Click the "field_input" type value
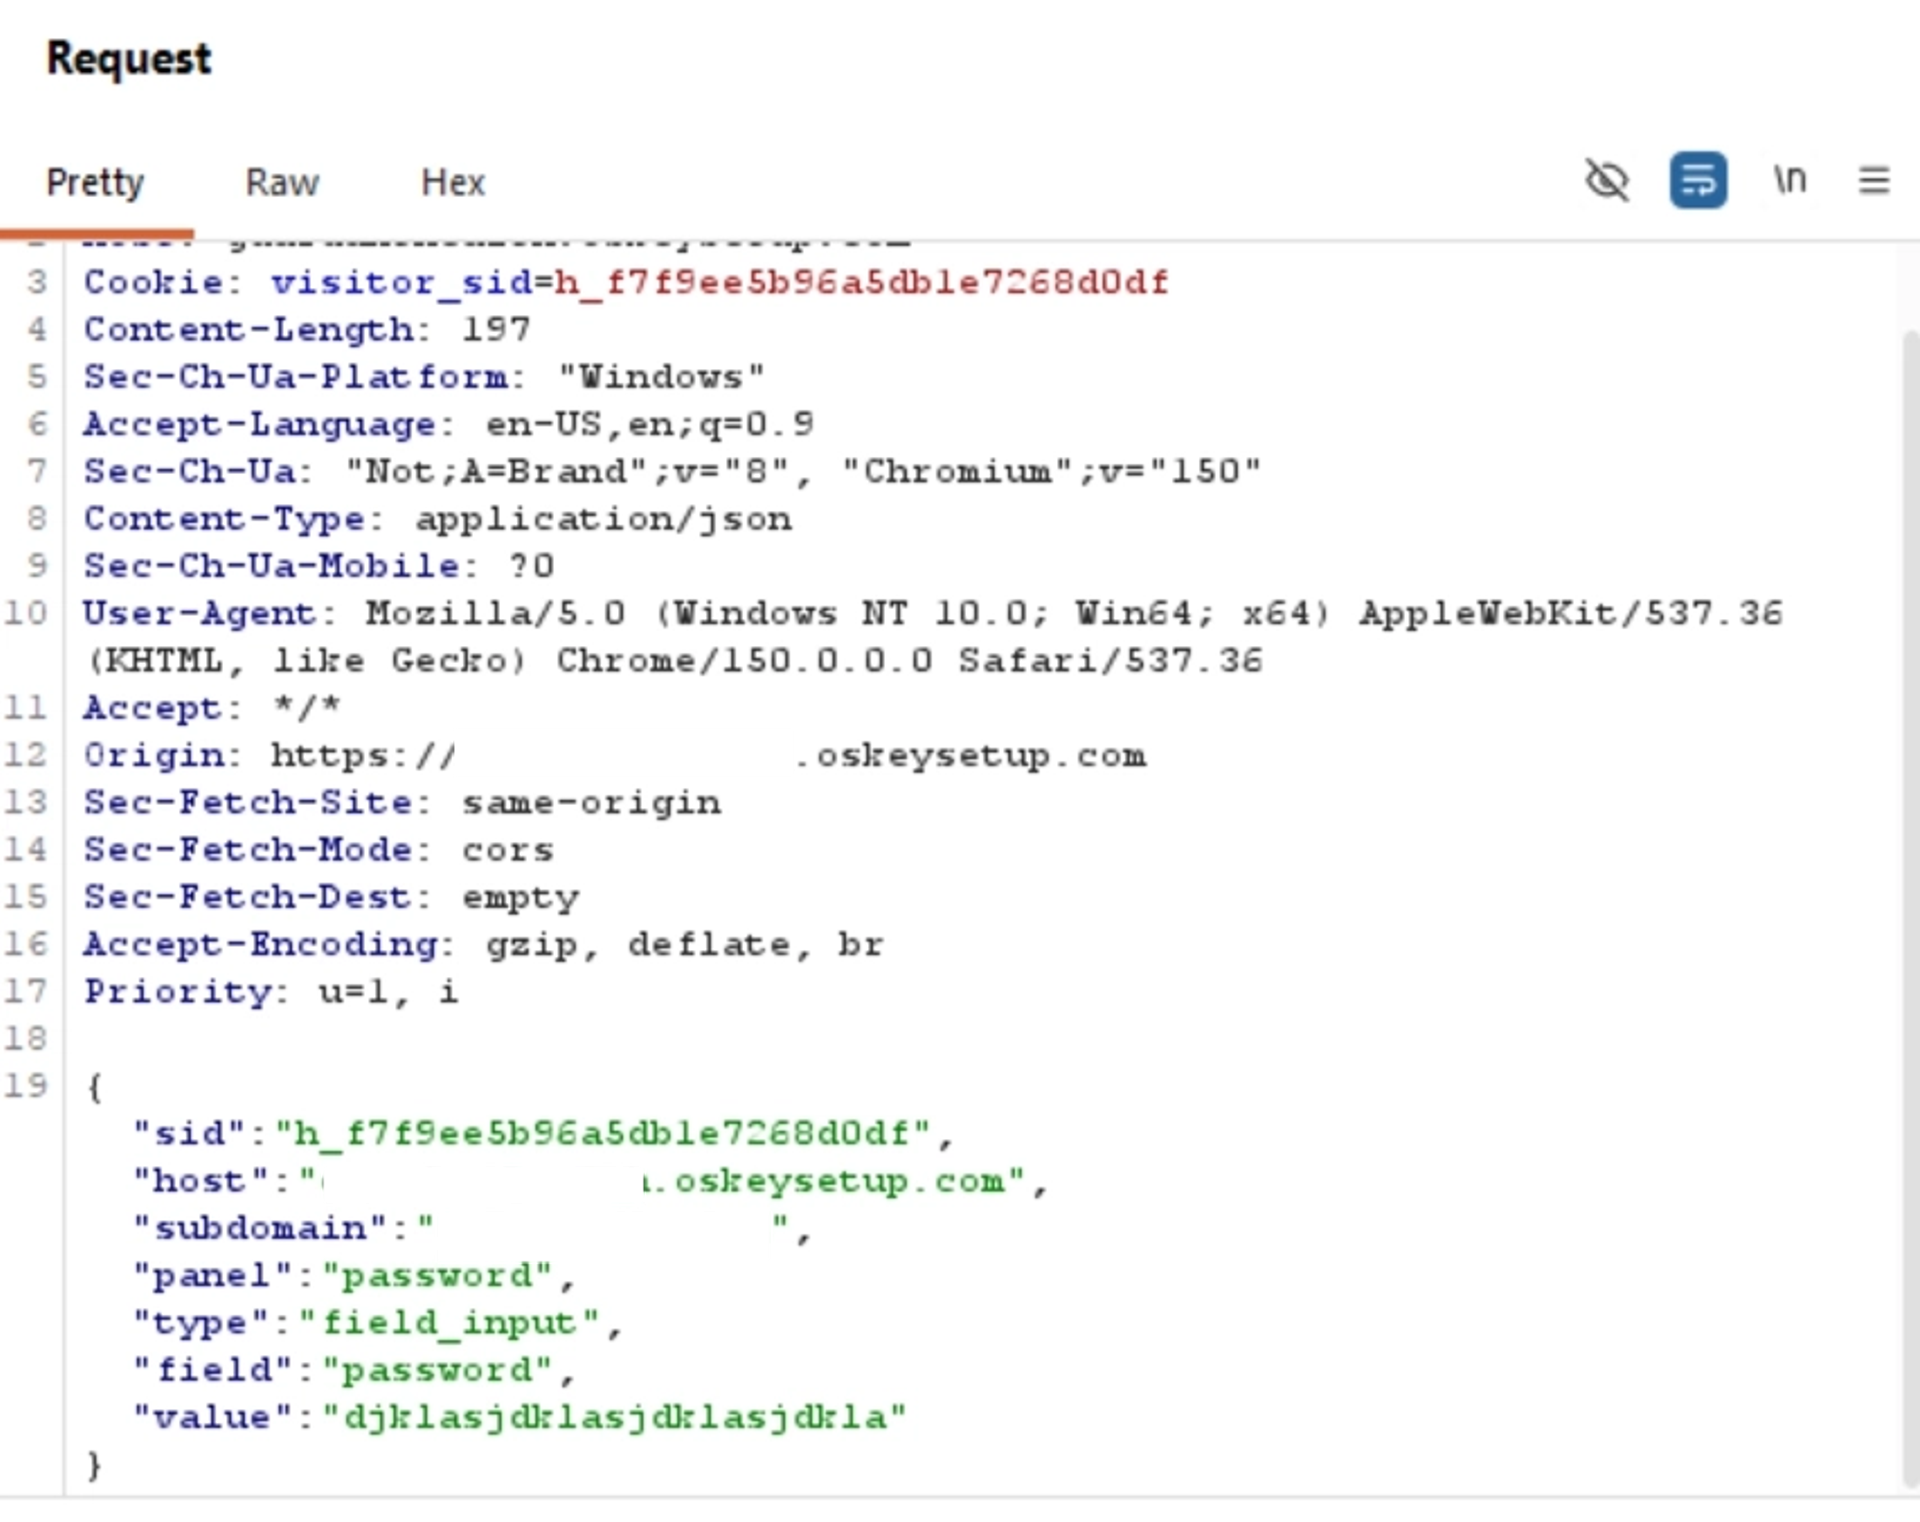 448,1323
